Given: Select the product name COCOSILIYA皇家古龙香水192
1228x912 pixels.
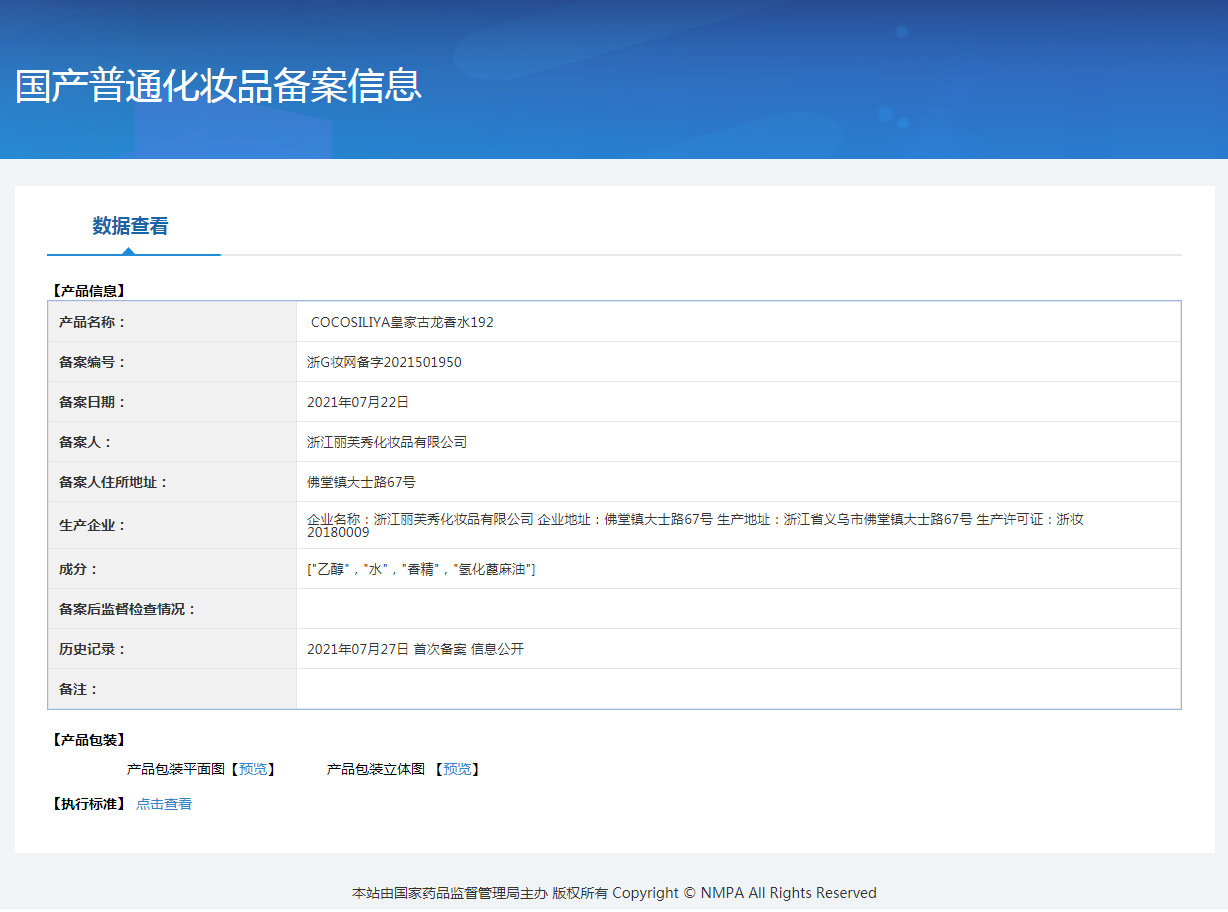Looking at the screenshot, I should pos(402,322).
